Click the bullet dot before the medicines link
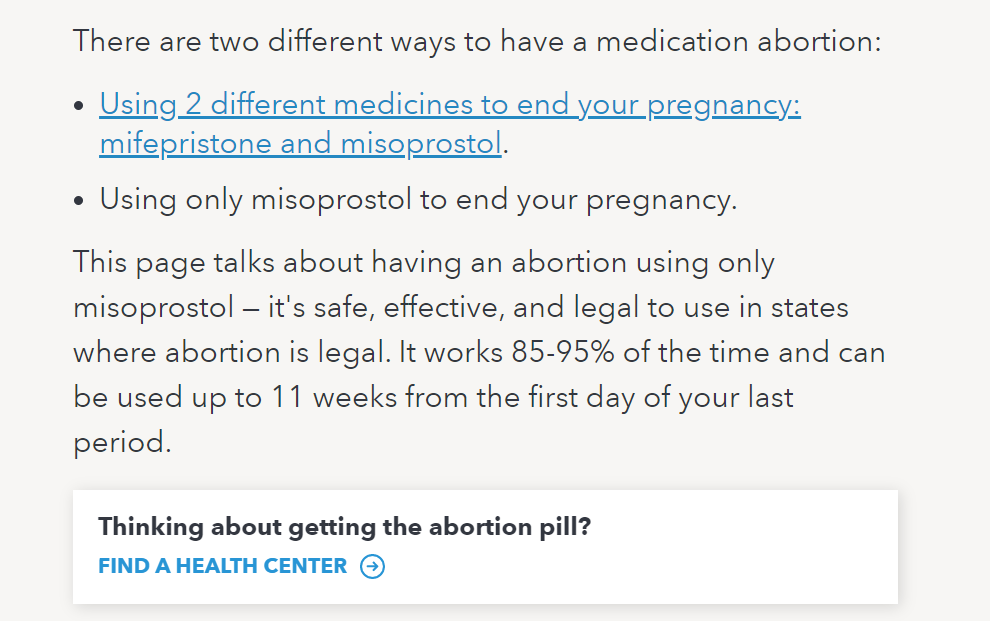The height and width of the screenshot is (621, 990). click(80, 105)
